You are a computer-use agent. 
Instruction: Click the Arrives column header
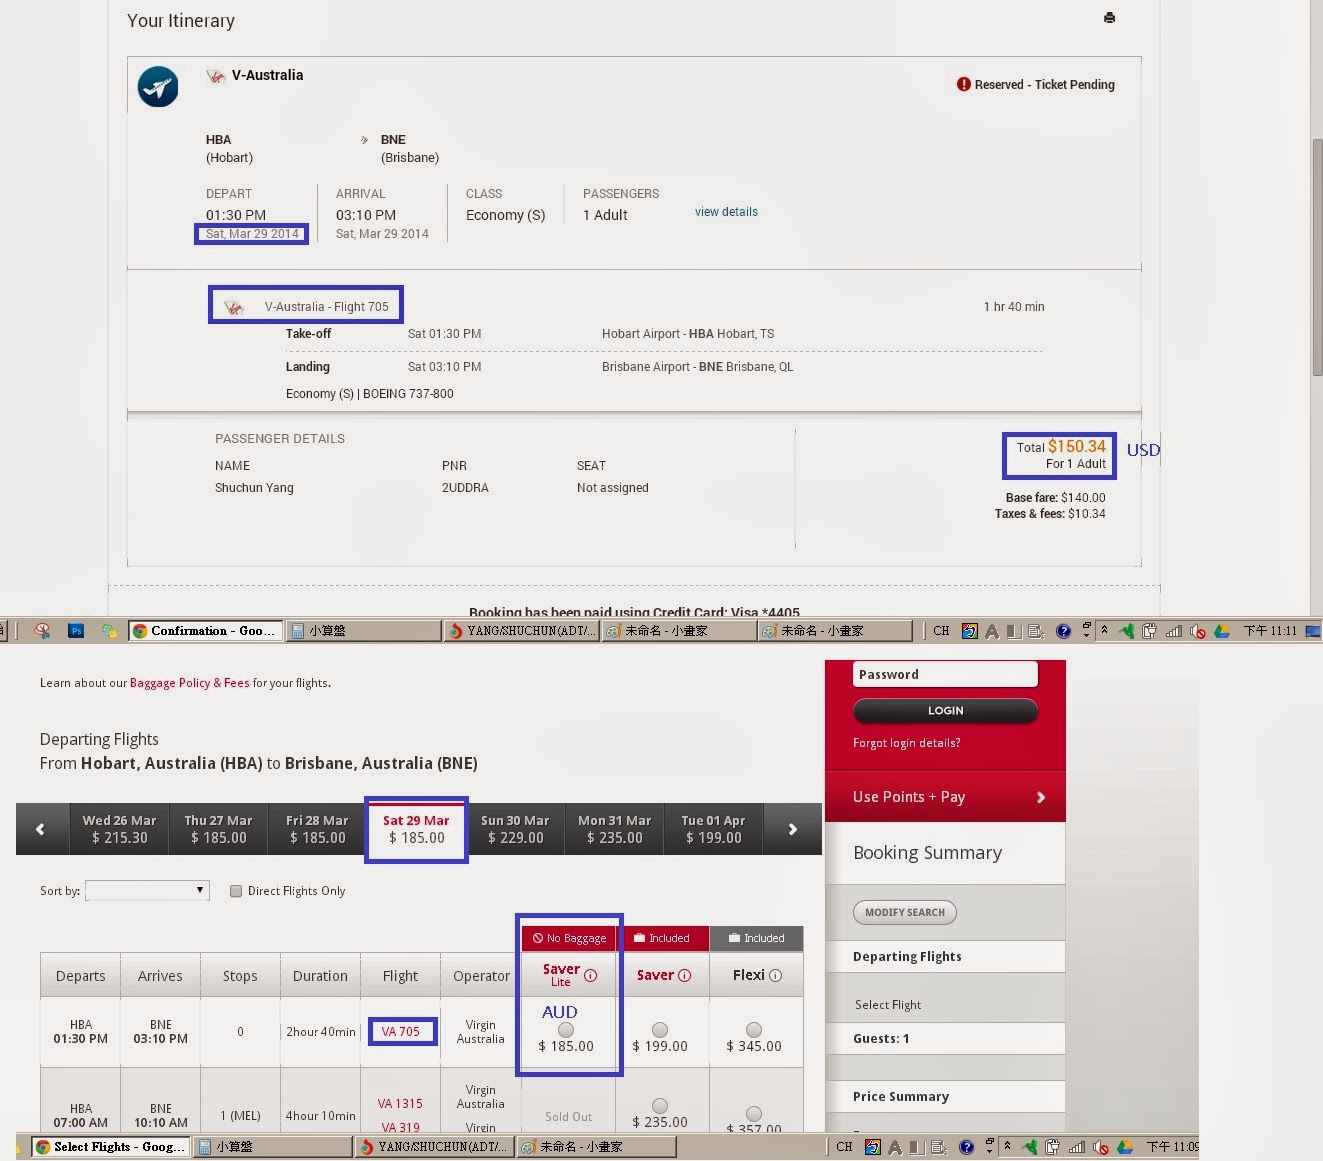tap(160, 976)
